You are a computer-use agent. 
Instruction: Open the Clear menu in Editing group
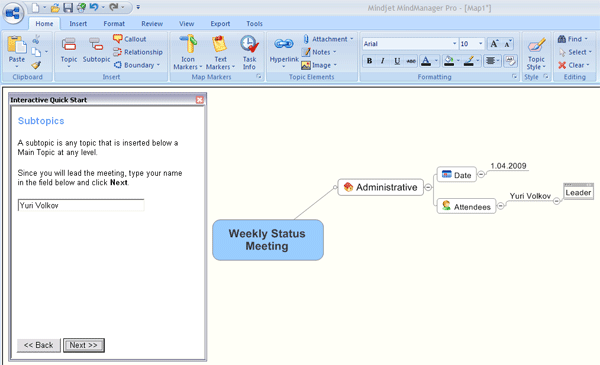[x=574, y=65]
